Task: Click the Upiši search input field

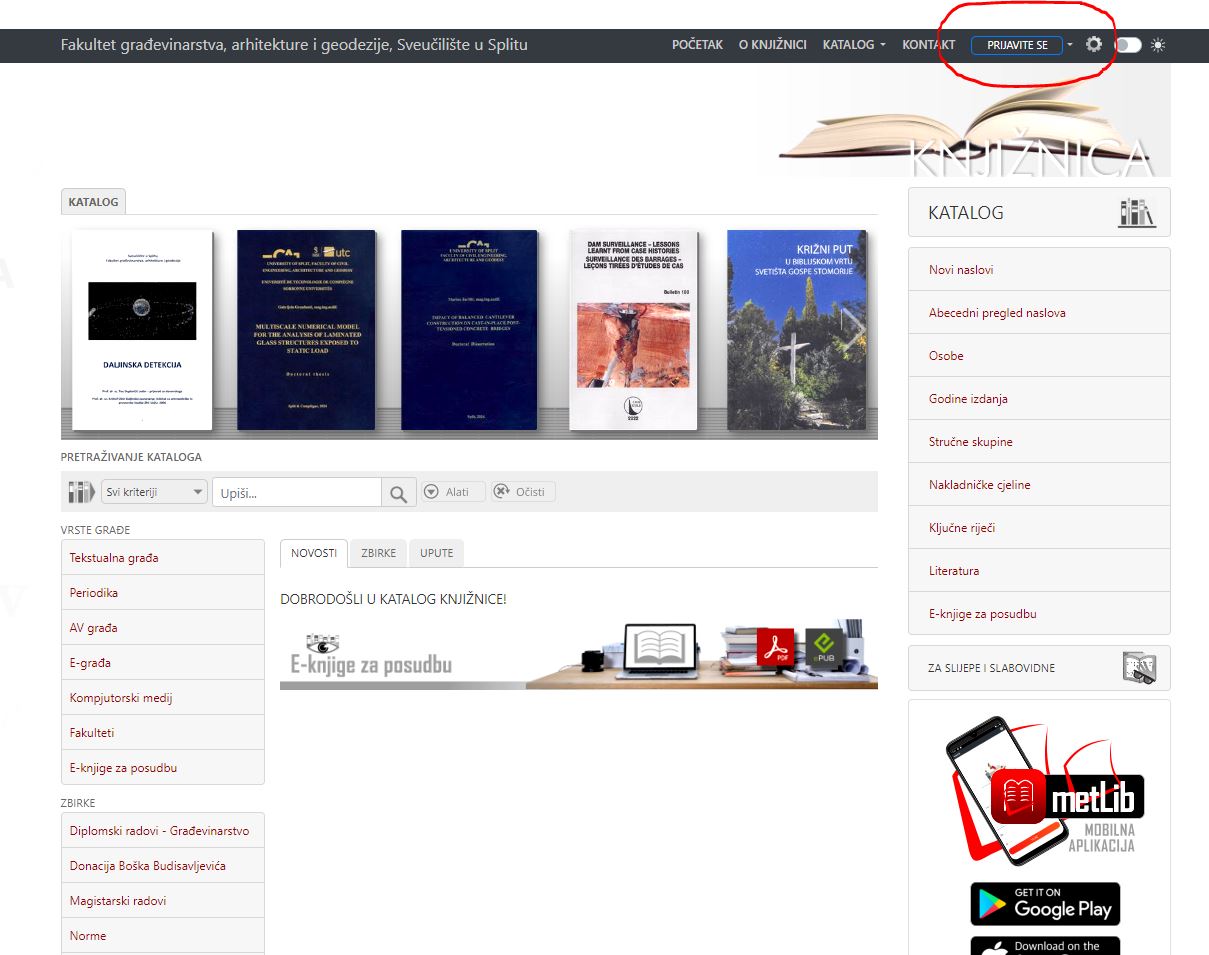Action: (x=296, y=493)
